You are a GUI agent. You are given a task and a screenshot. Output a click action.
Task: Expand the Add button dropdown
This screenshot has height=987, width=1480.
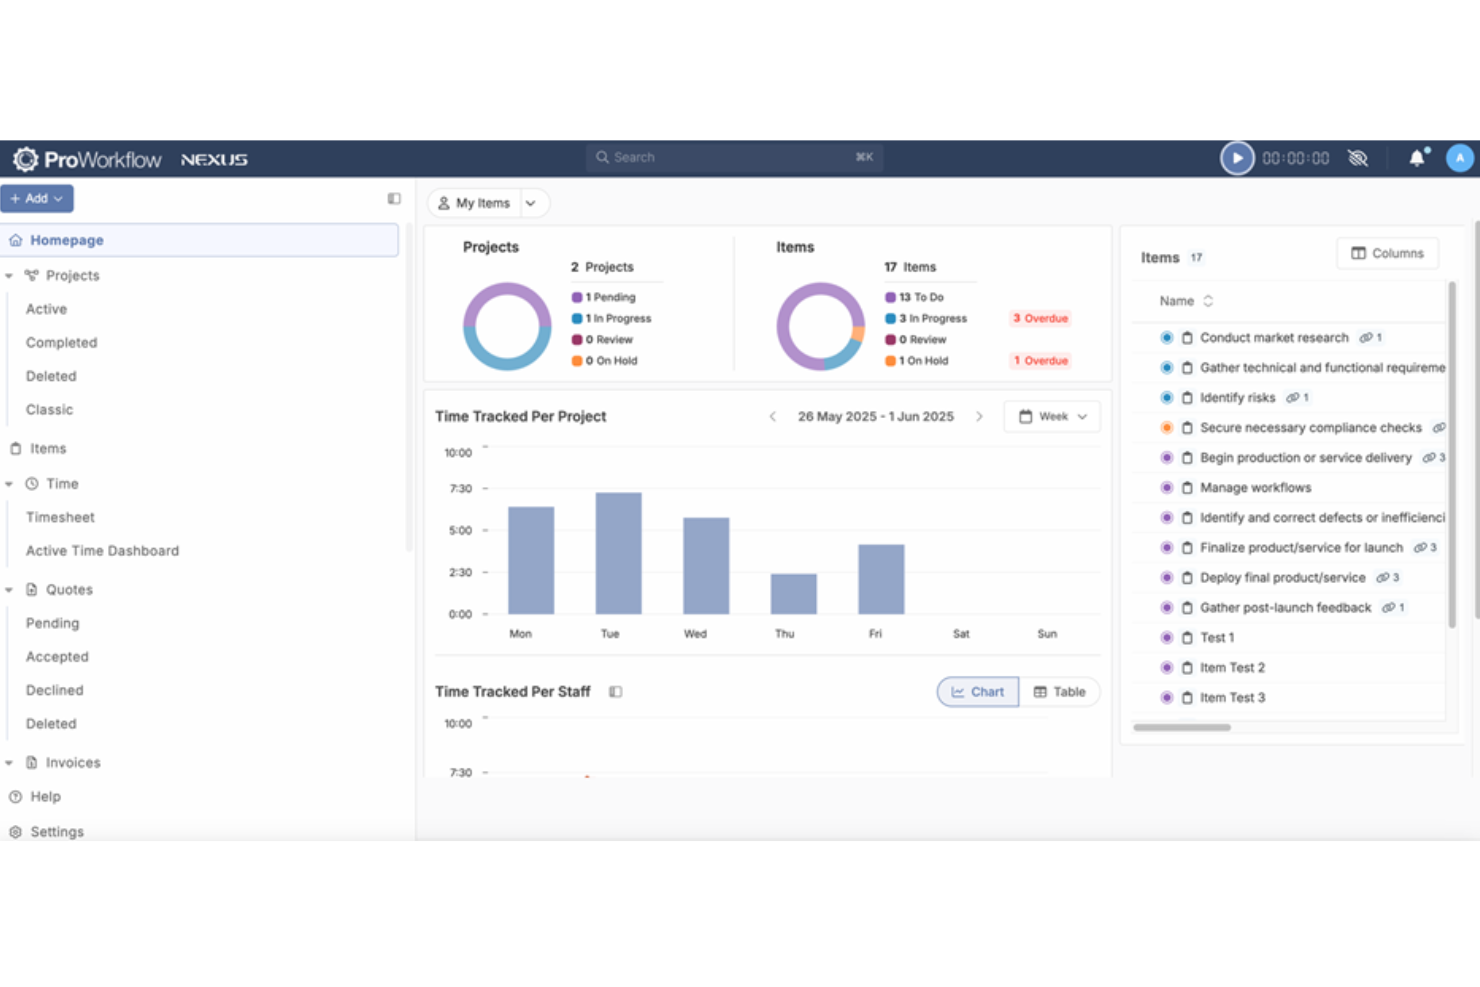pos(60,198)
